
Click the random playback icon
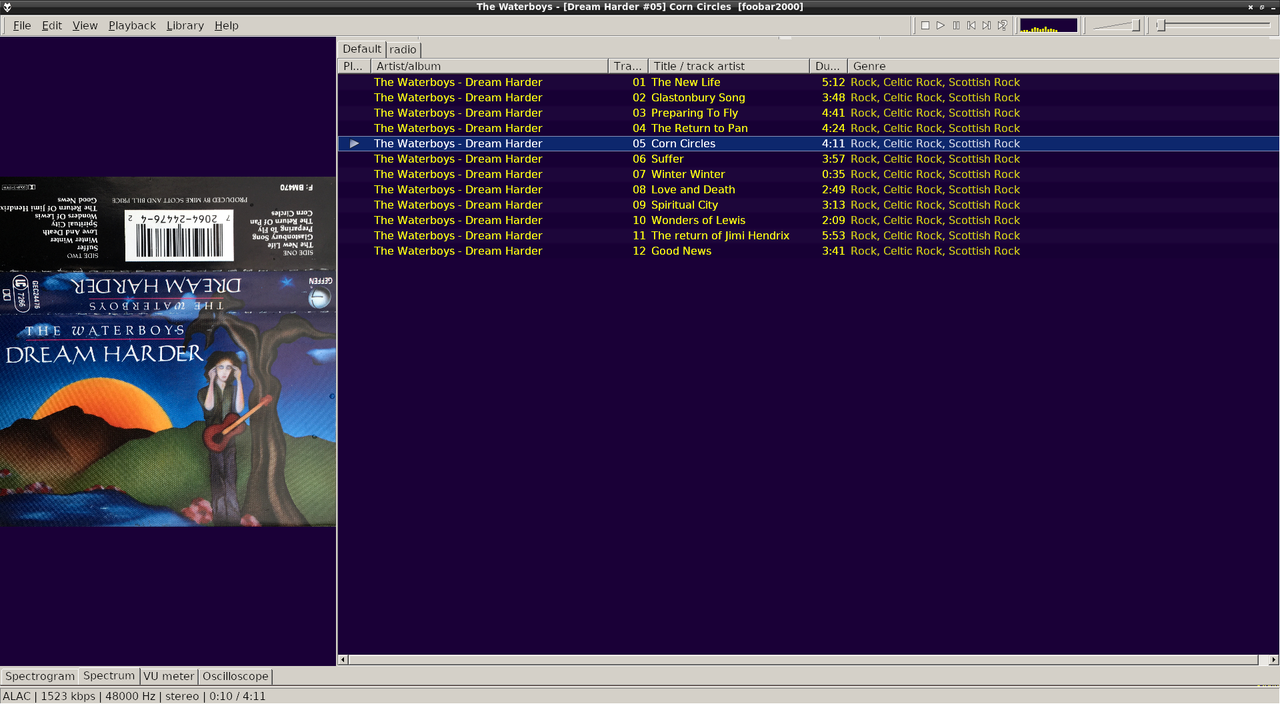[1002, 25]
